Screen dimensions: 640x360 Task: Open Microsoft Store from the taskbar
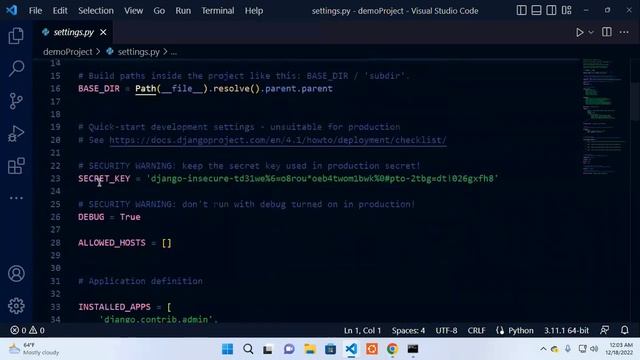pyautogui.click(x=330, y=349)
